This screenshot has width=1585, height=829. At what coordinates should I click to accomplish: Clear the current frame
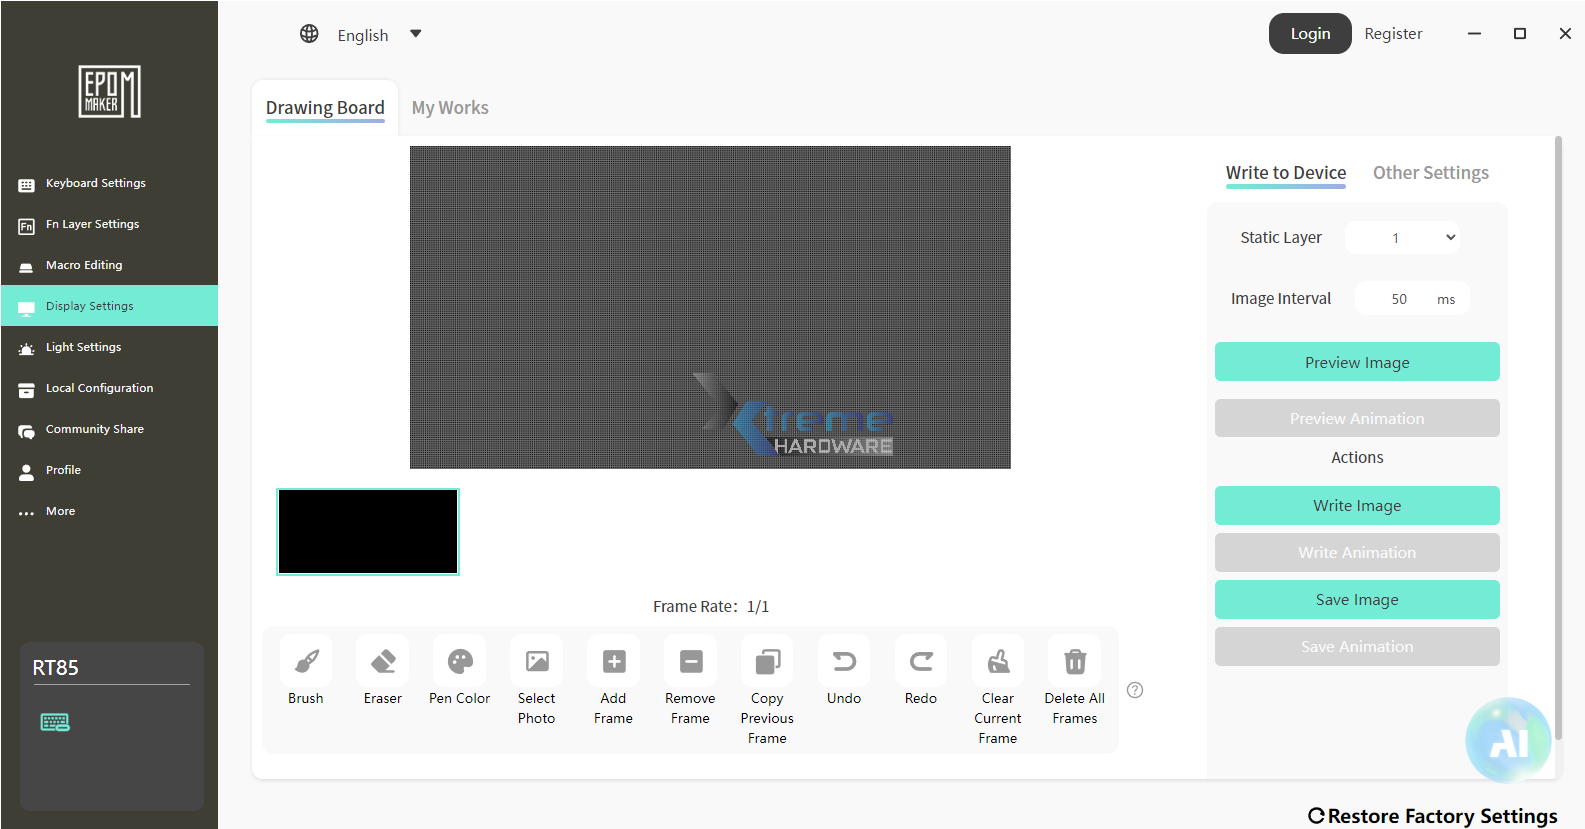(998, 662)
